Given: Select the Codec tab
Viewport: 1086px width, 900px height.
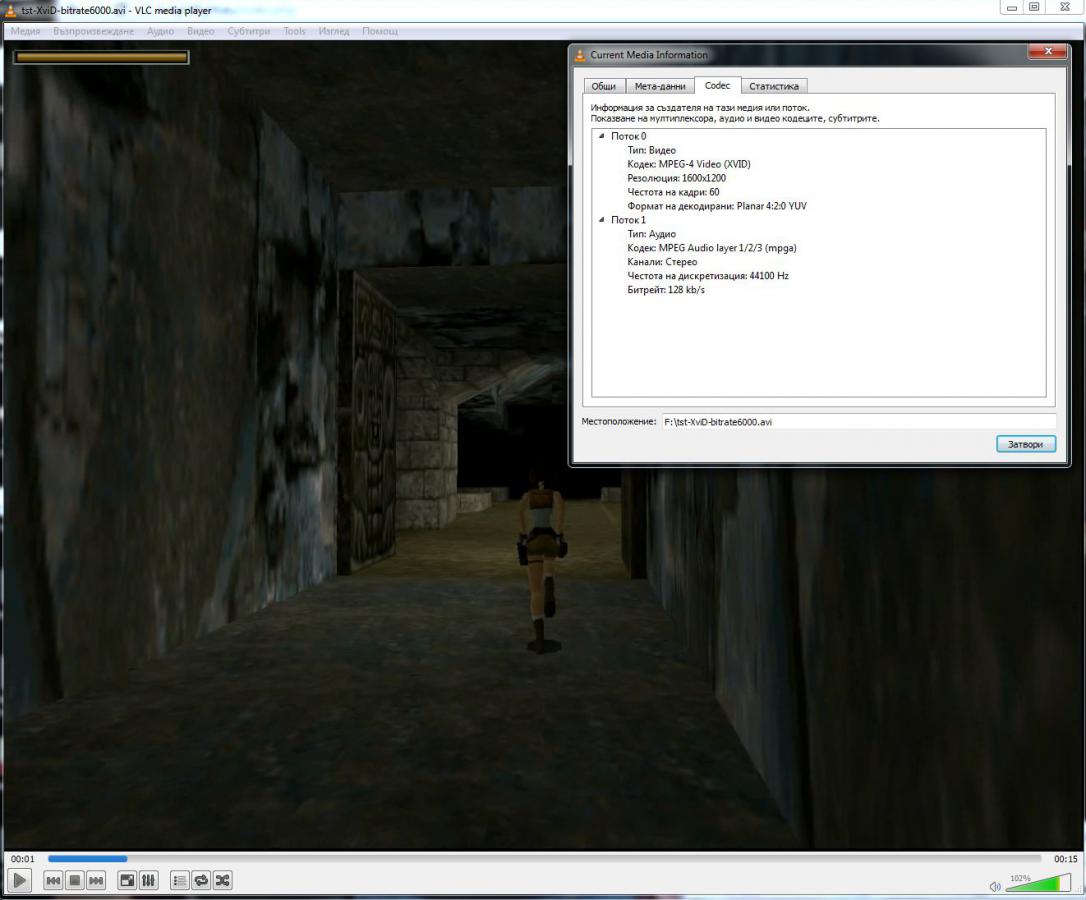Looking at the screenshot, I should (718, 85).
